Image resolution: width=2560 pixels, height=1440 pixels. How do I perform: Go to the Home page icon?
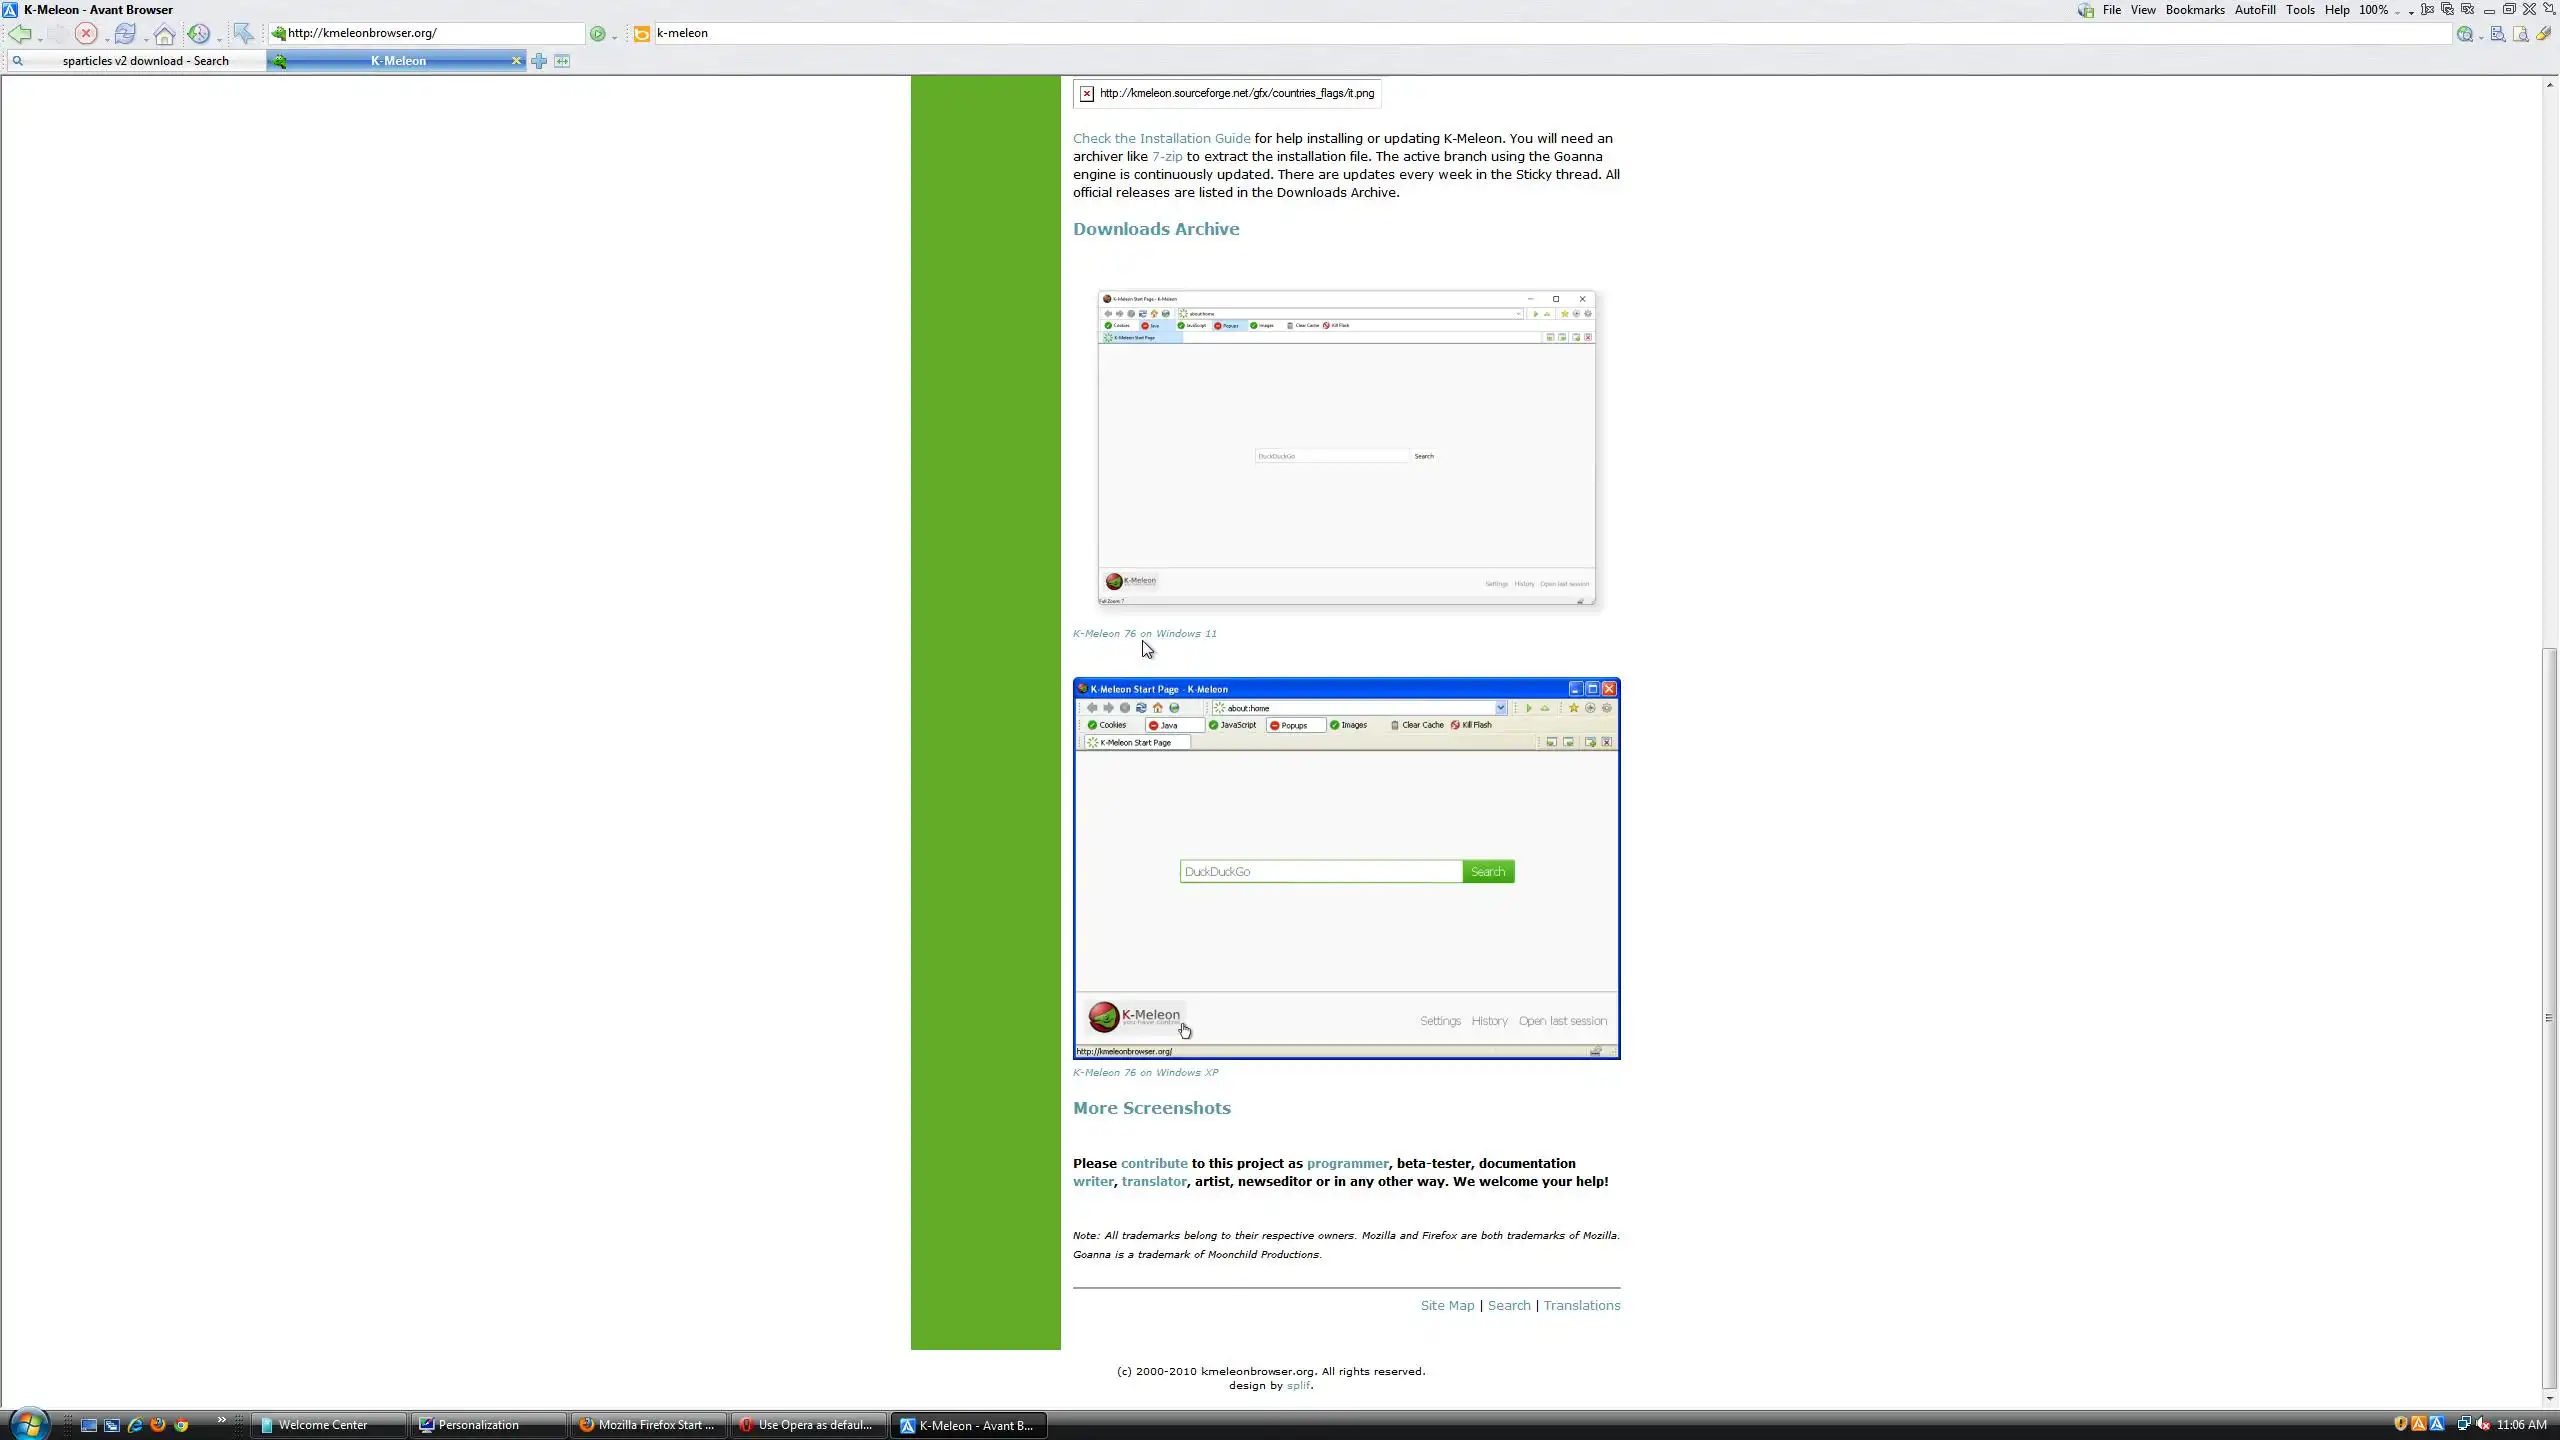(x=164, y=34)
